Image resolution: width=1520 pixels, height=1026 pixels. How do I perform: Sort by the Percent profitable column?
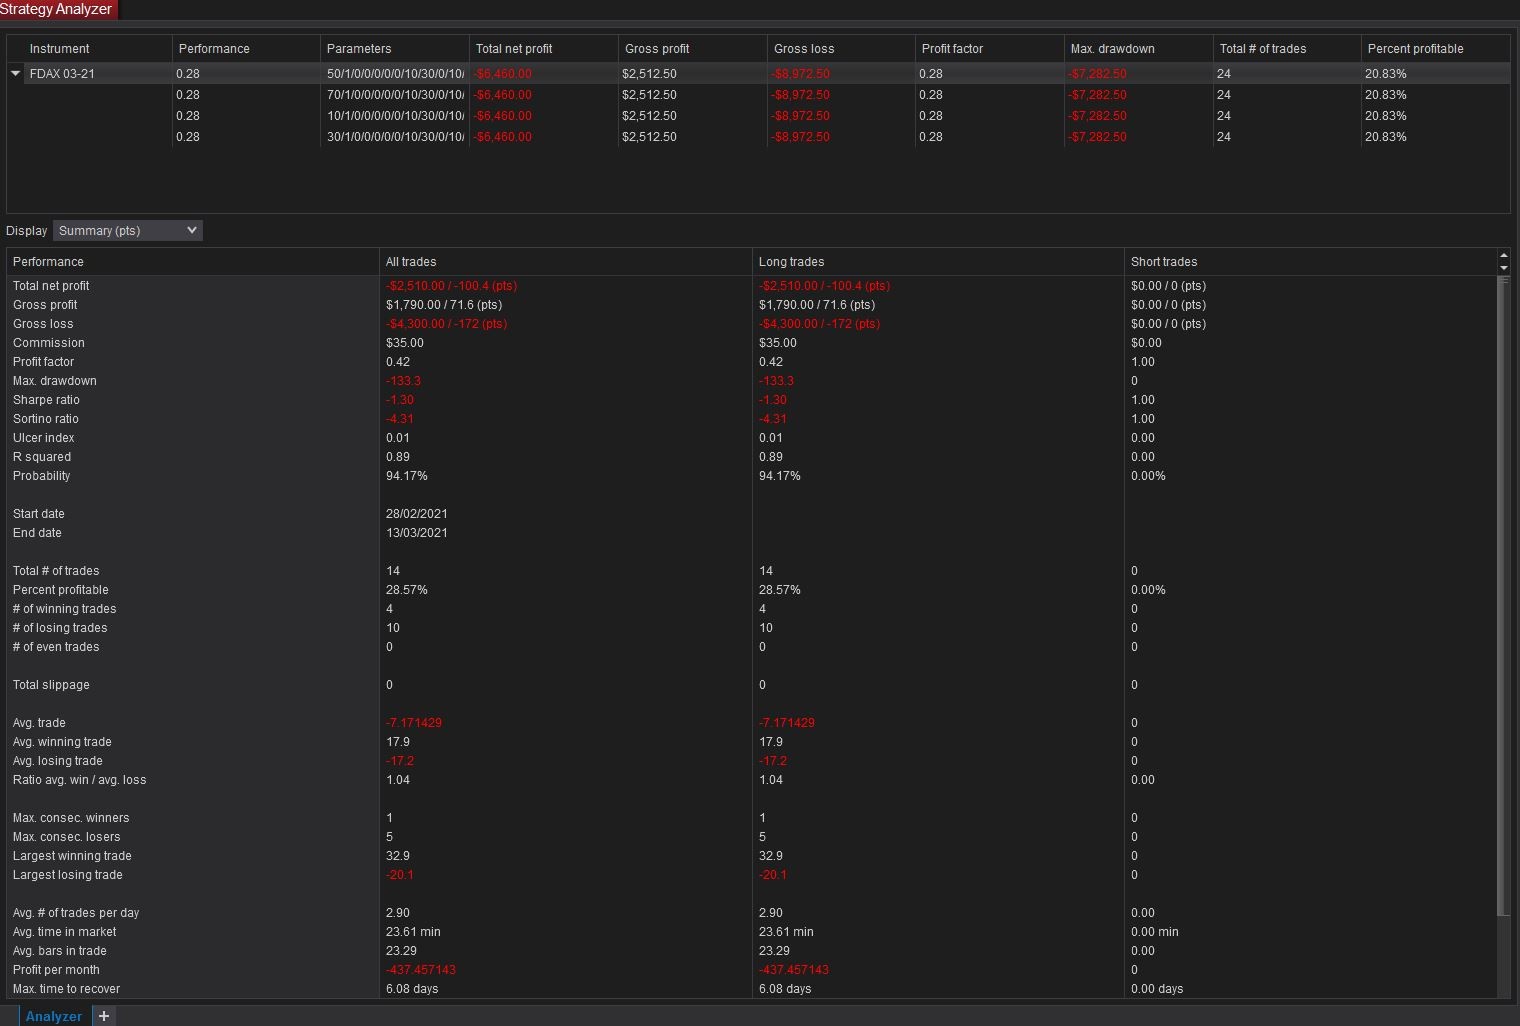[1415, 48]
